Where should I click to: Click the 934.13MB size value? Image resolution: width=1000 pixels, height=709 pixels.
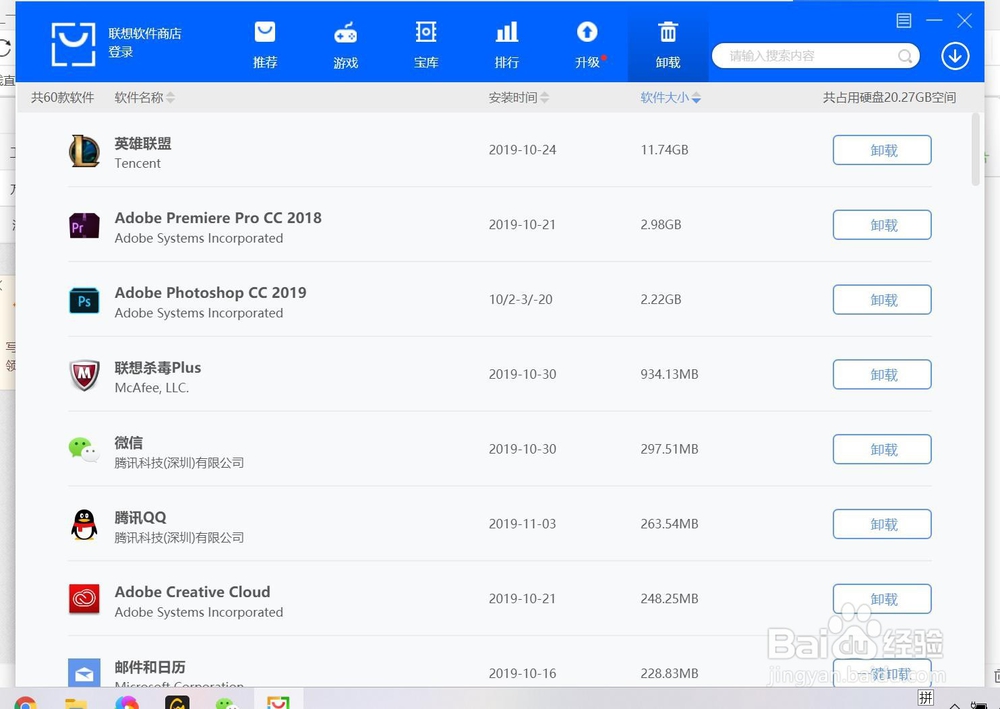coord(669,374)
